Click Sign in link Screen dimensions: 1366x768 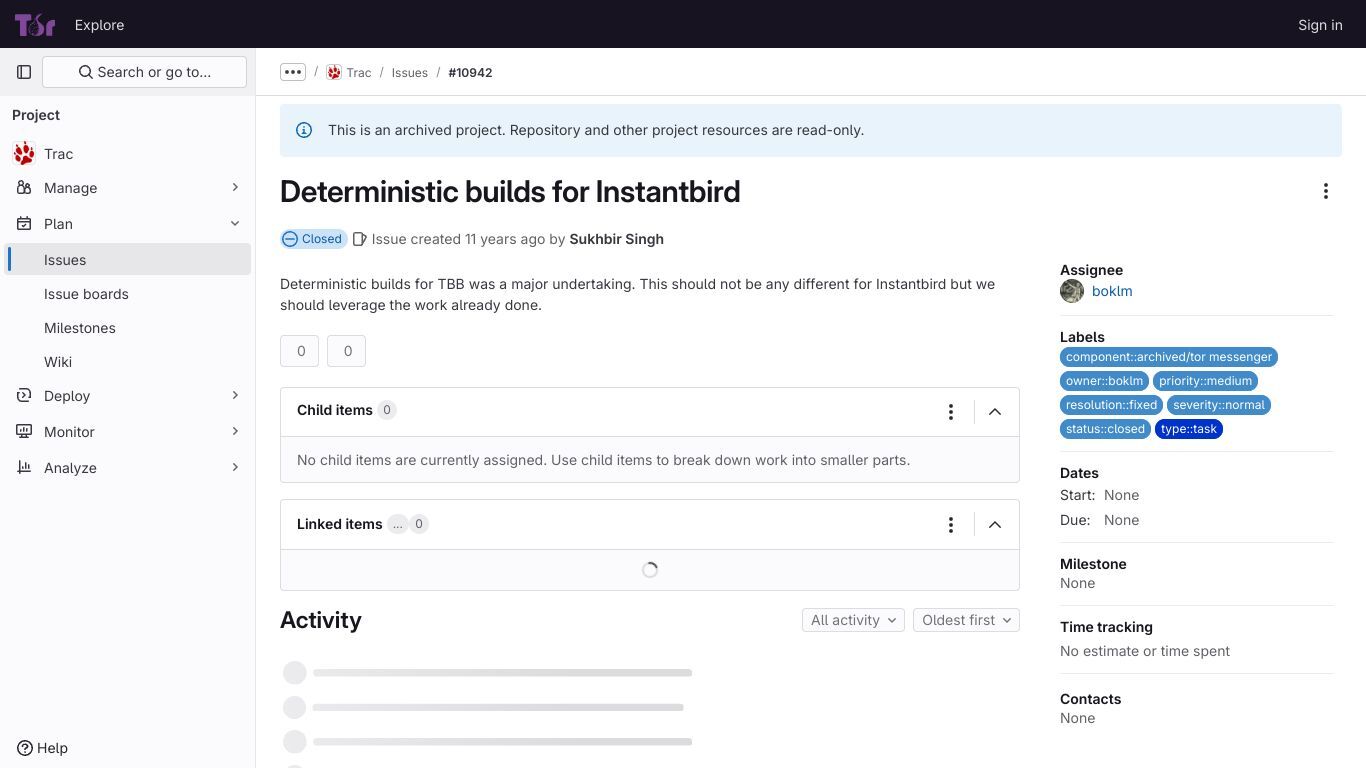pyautogui.click(x=1320, y=25)
